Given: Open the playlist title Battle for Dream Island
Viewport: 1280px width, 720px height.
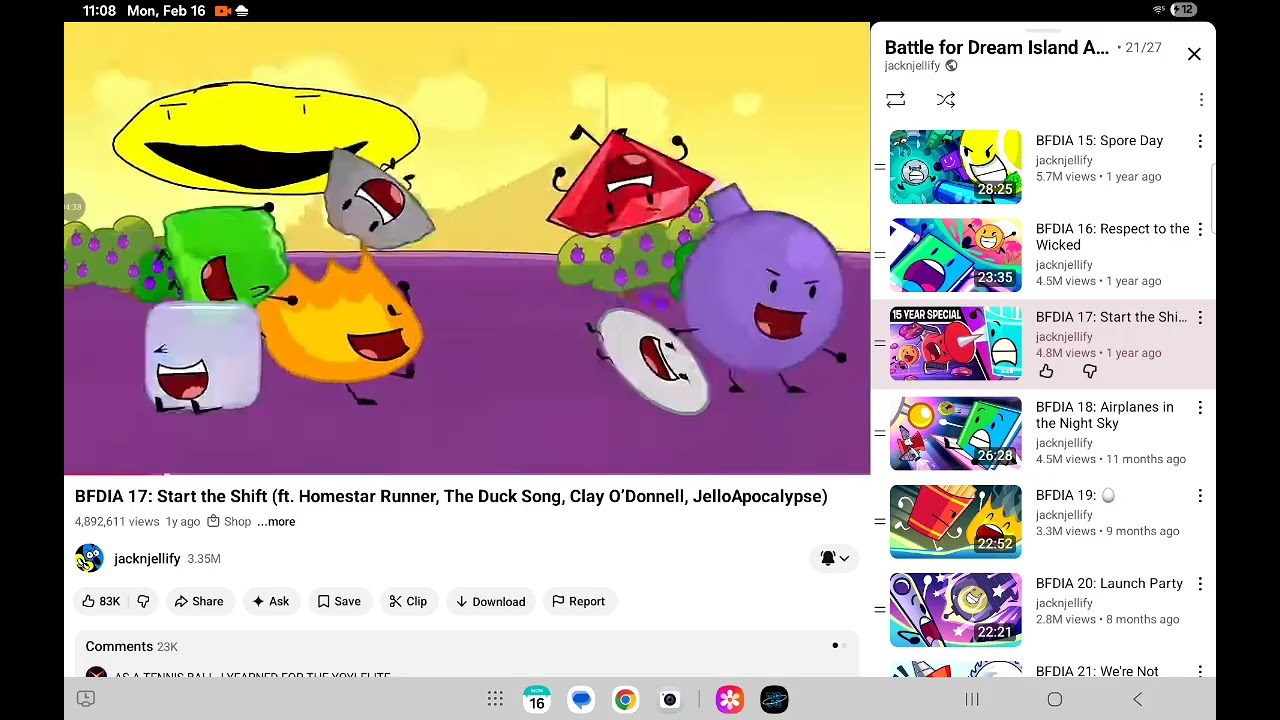Looking at the screenshot, I should [x=996, y=47].
